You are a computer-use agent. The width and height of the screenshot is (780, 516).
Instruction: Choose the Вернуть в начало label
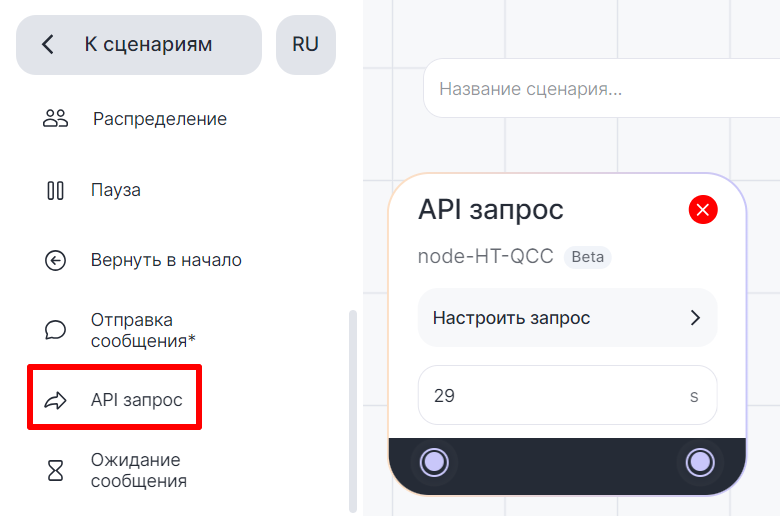coord(166,261)
